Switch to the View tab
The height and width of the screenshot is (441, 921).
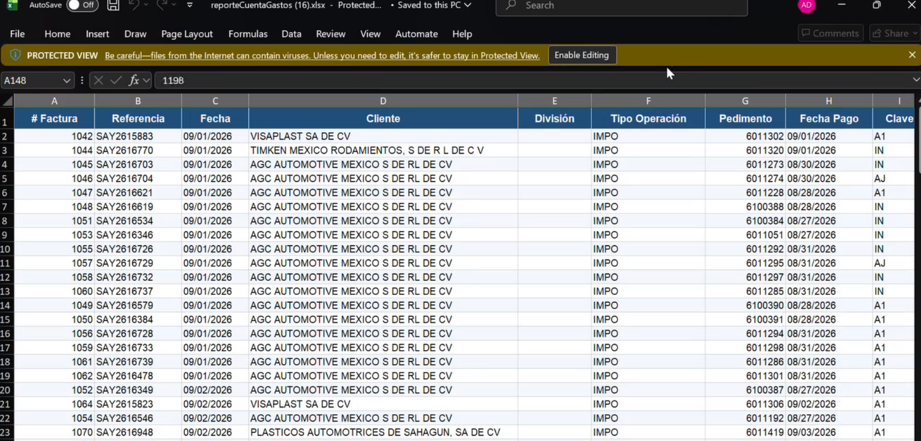coord(370,34)
